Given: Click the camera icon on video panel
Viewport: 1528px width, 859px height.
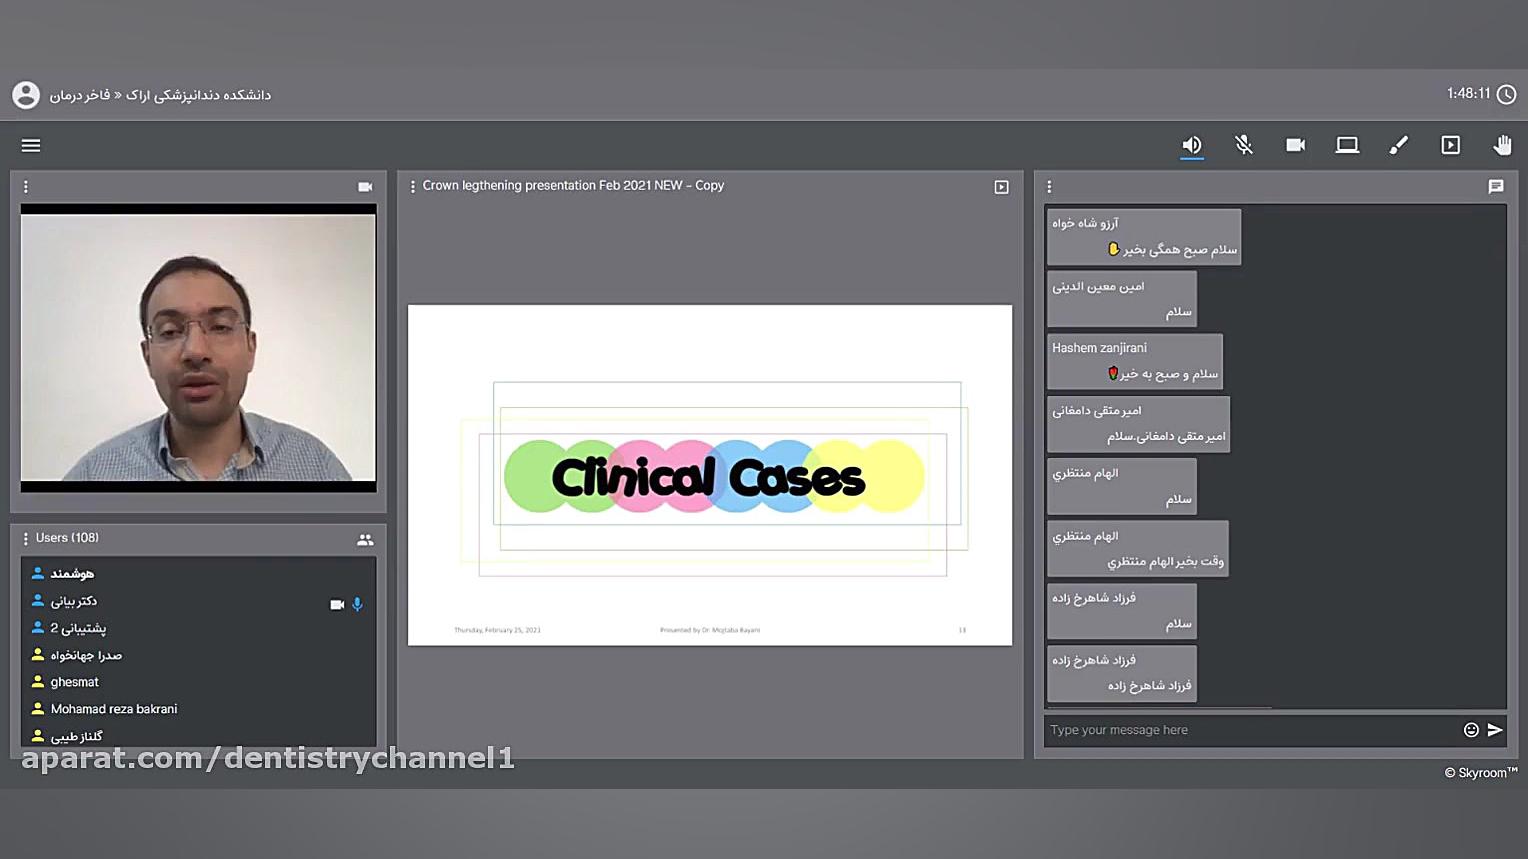Looking at the screenshot, I should [365, 187].
